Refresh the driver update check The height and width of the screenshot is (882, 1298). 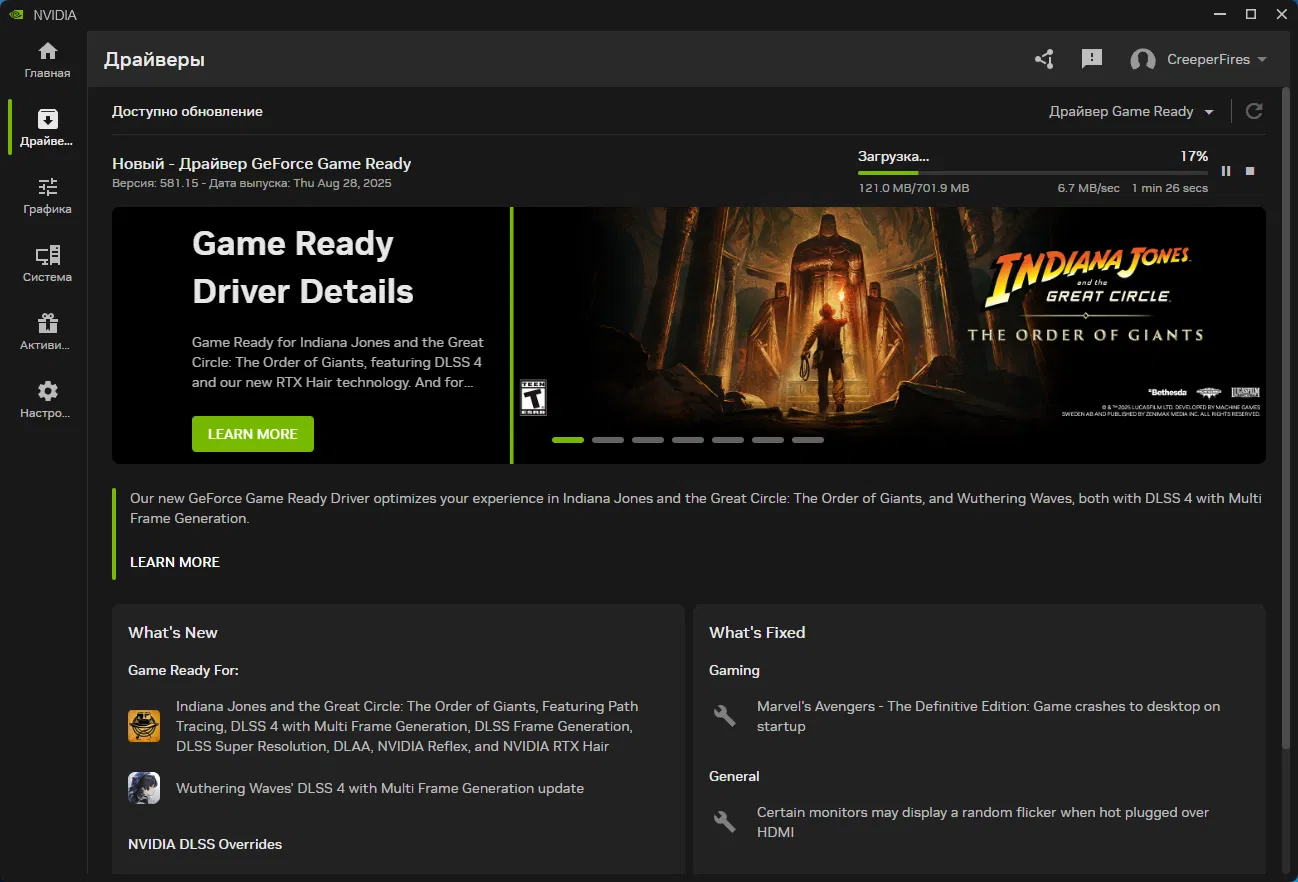(1253, 111)
